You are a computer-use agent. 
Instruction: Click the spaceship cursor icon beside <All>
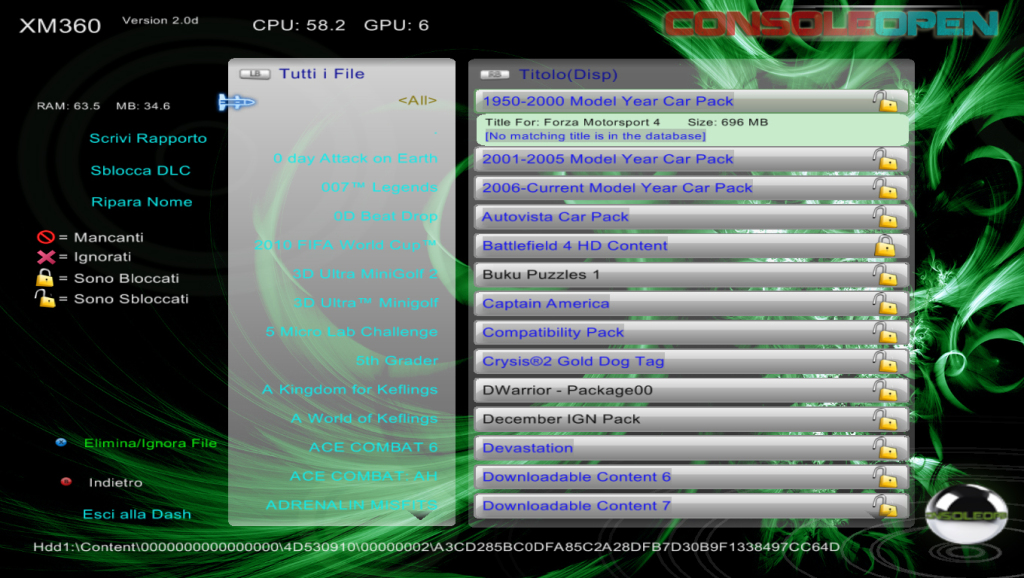tap(236, 102)
